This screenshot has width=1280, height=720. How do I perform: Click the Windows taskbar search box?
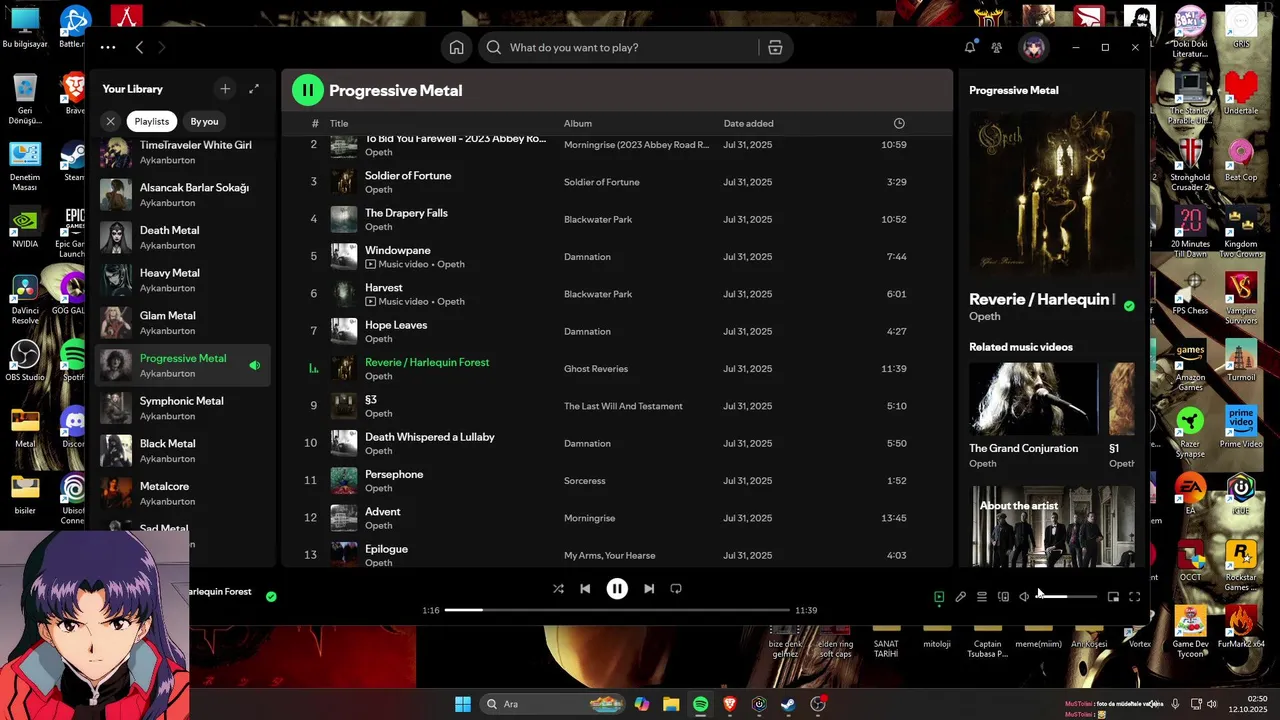click(x=553, y=704)
